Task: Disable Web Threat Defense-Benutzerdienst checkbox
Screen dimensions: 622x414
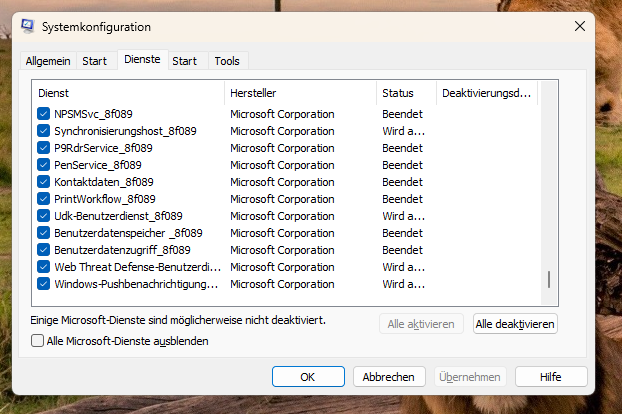Action: click(44, 267)
